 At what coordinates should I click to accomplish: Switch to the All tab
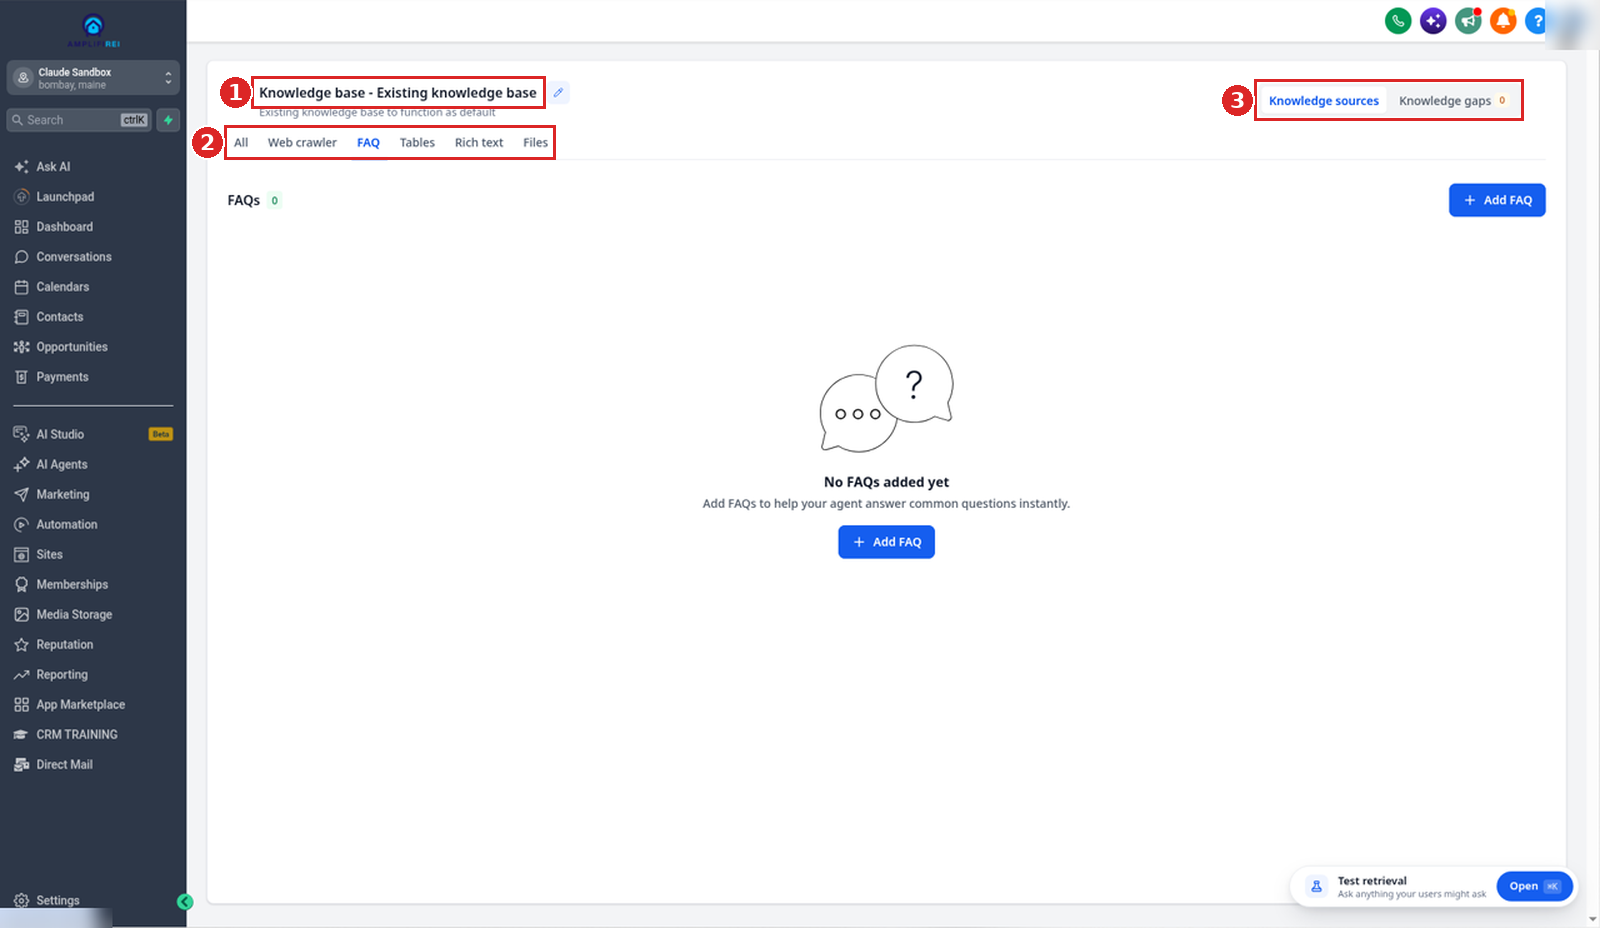pyautogui.click(x=241, y=143)
